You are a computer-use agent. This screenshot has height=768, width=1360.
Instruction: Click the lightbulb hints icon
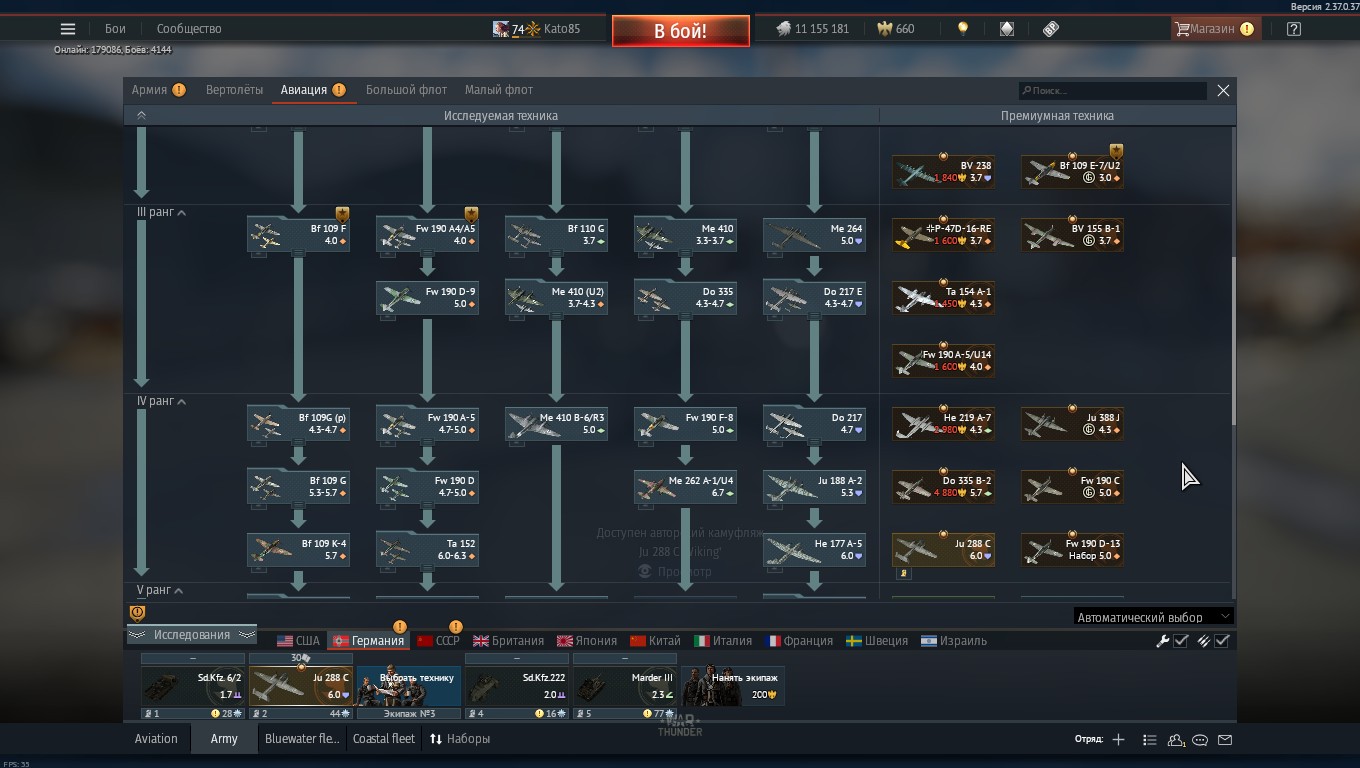click(x=963, y=29)
